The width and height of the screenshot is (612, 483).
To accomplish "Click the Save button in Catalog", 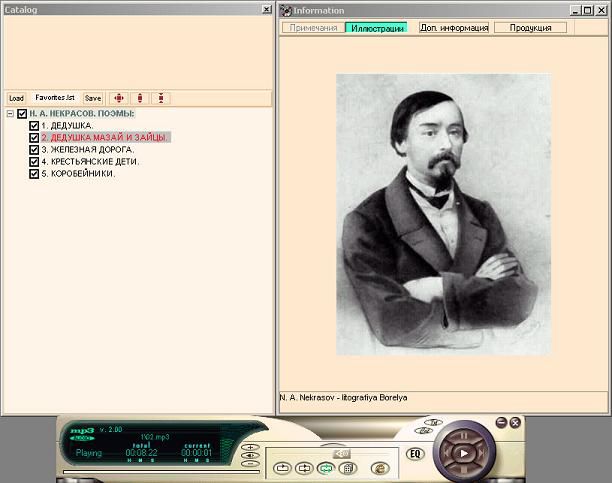I will (92, 98).
